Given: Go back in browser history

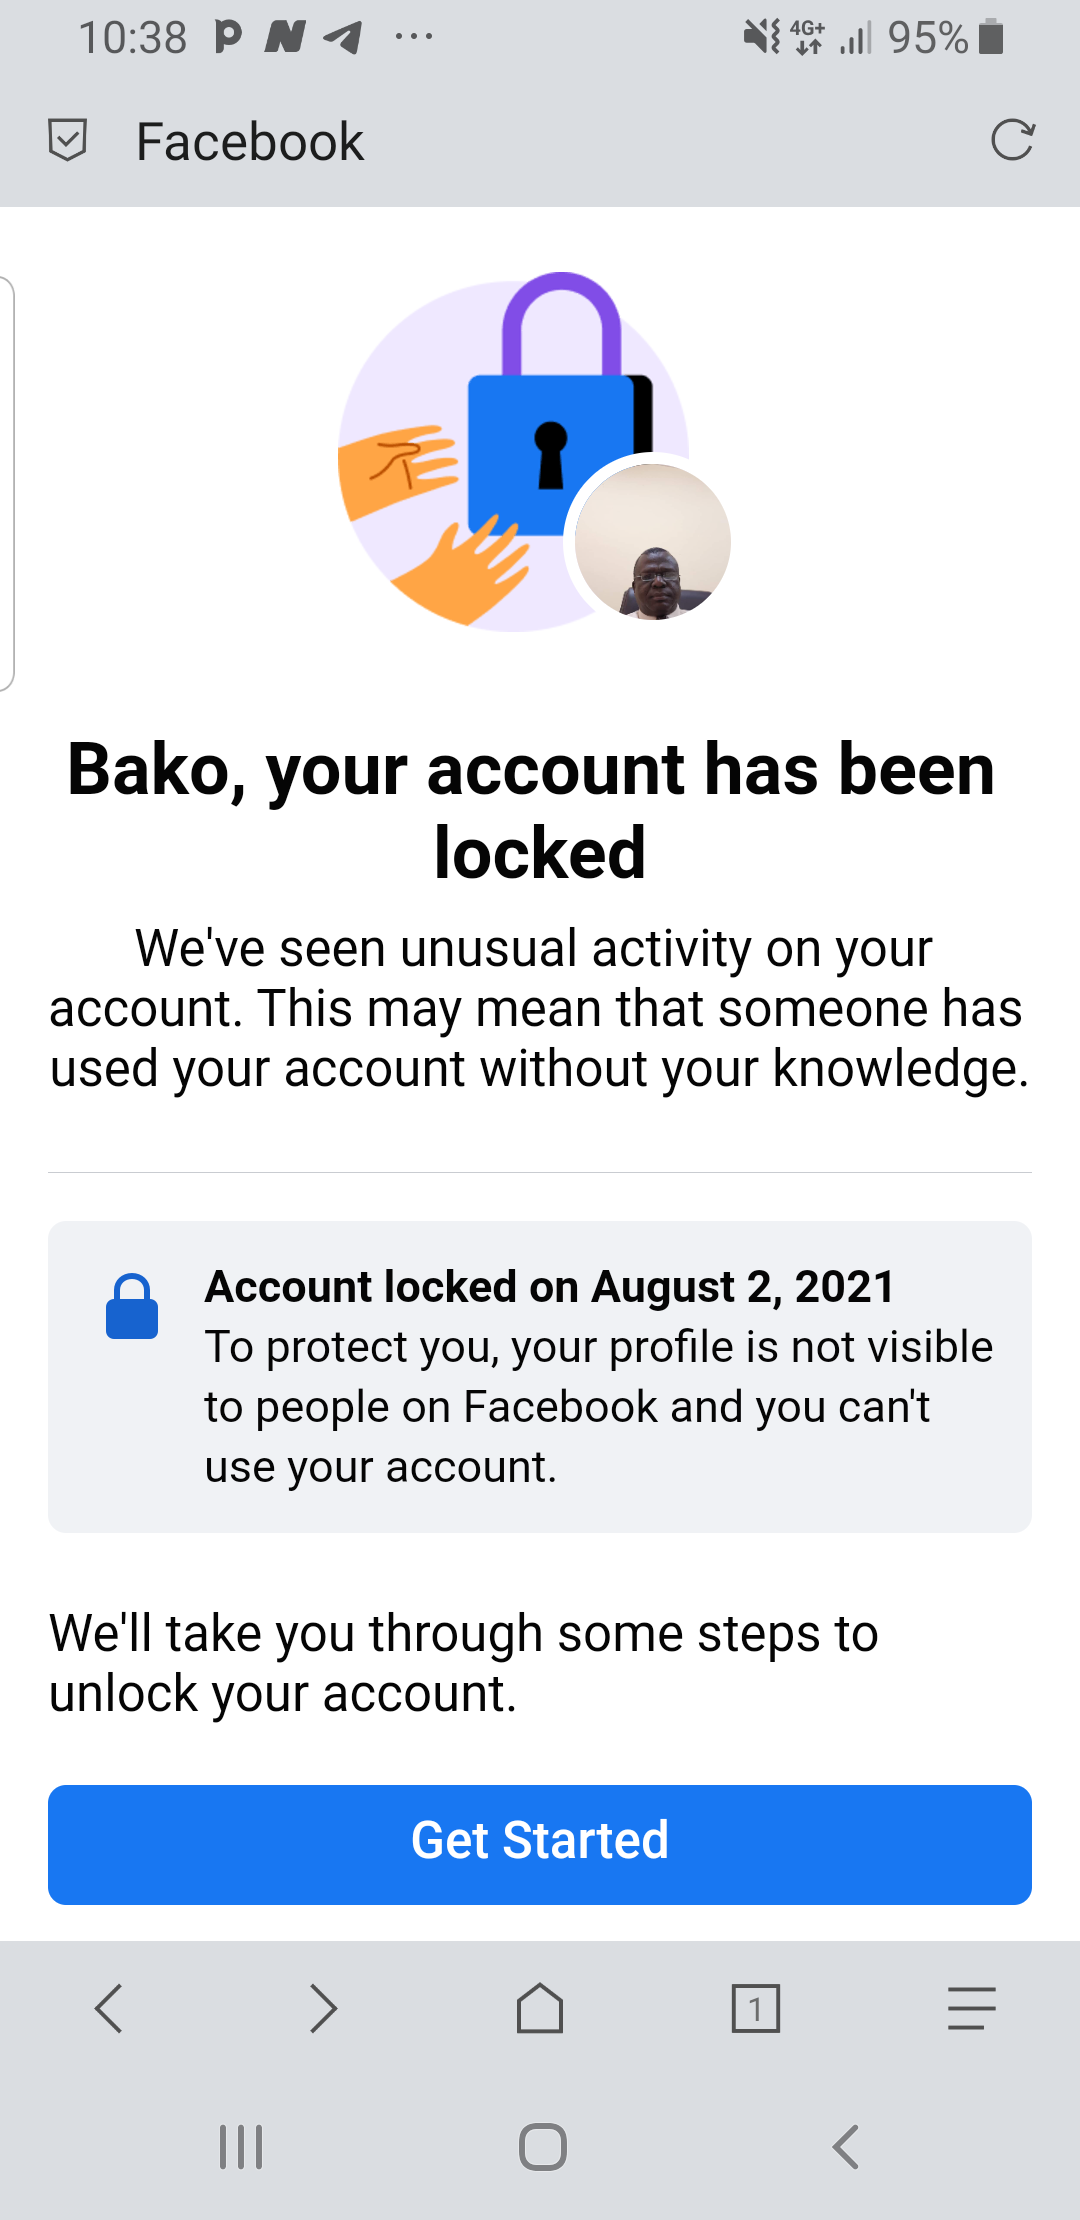Looking at the screenshot, I should pyautogui.click(x=108, y=2008).
